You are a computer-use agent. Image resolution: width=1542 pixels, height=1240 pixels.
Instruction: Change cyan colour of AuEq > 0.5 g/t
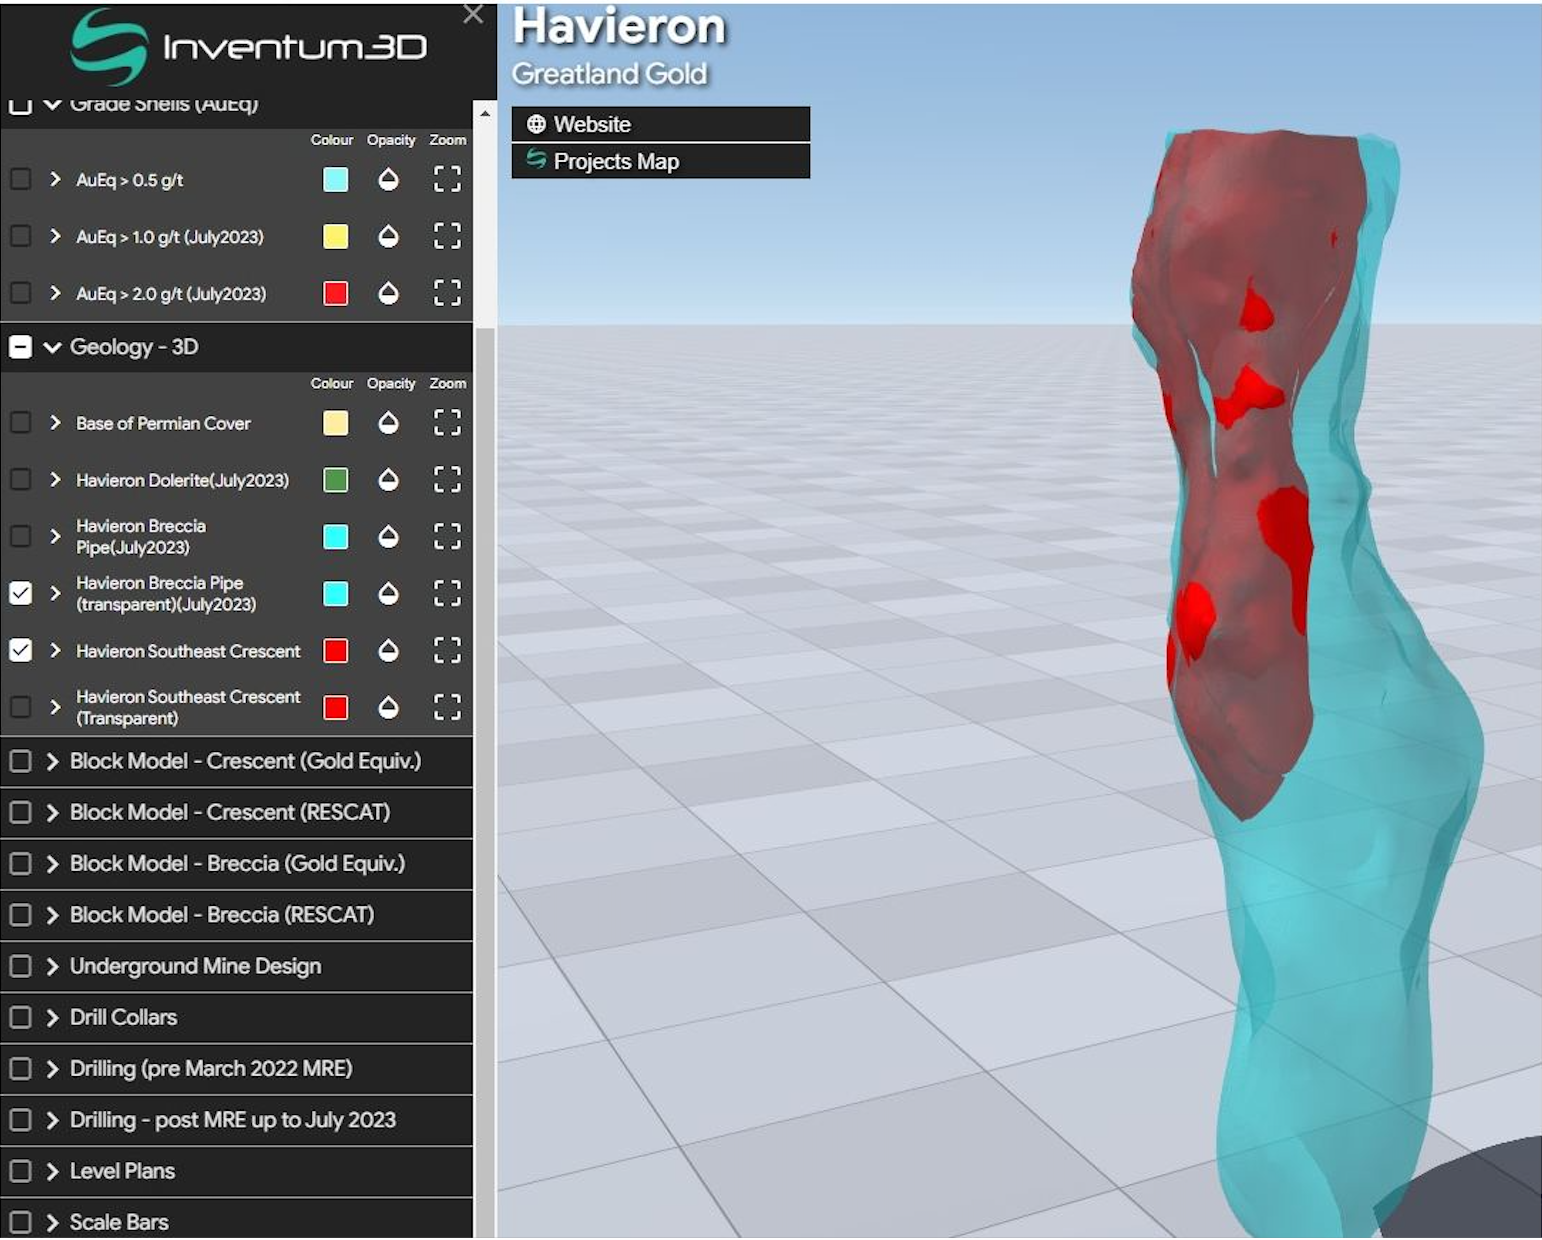pyautogui.click(x=336, y=179)
